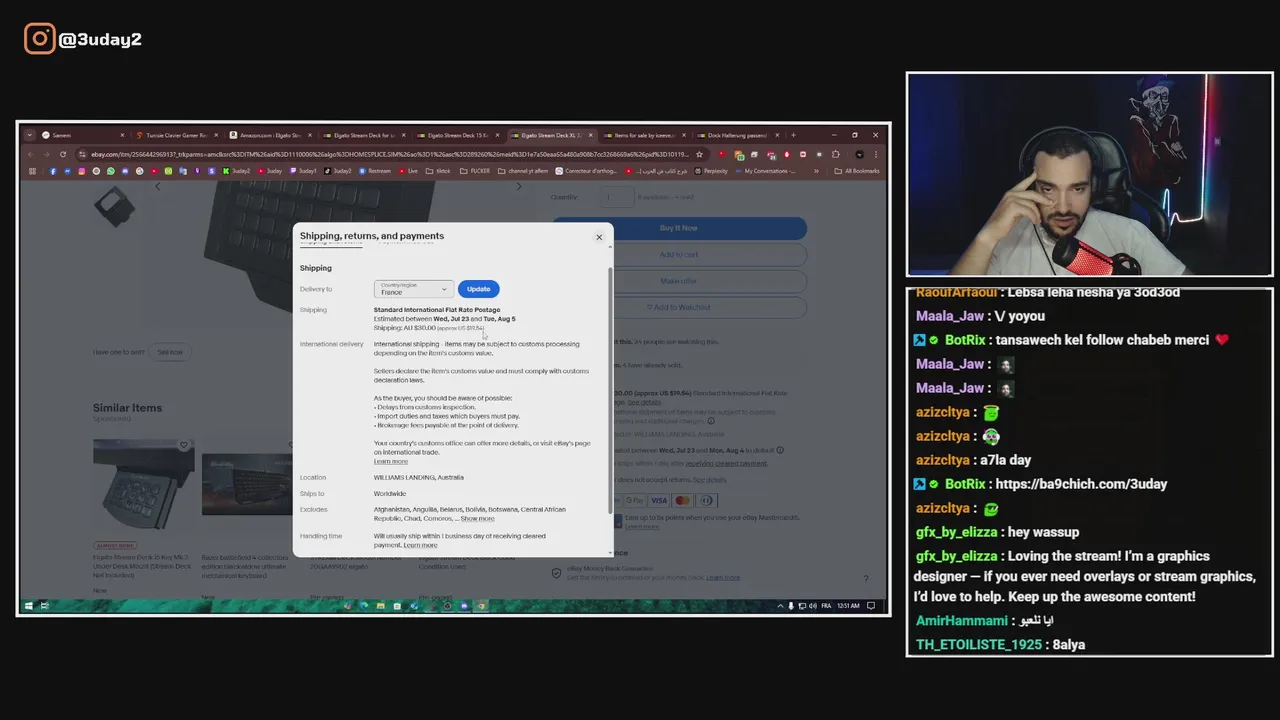The image size is (1280, 720).
Task: Click the Mastercard payment icon
Action: (683, 501)
